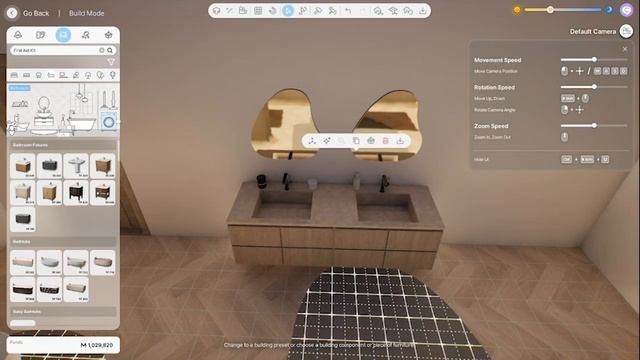Undo the last action
Image resolution: width=640 pixels, height=360 pixels.
[348, 11]
